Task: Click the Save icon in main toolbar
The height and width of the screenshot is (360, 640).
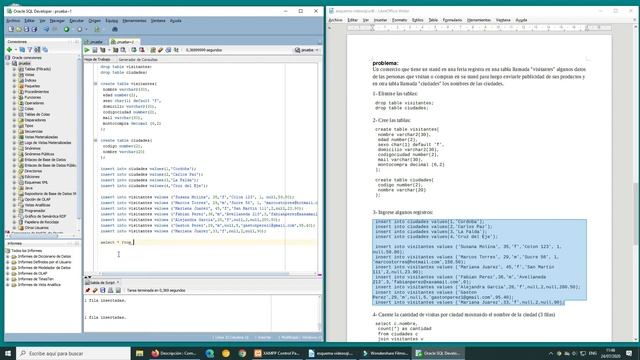Action: pos(27,29)
